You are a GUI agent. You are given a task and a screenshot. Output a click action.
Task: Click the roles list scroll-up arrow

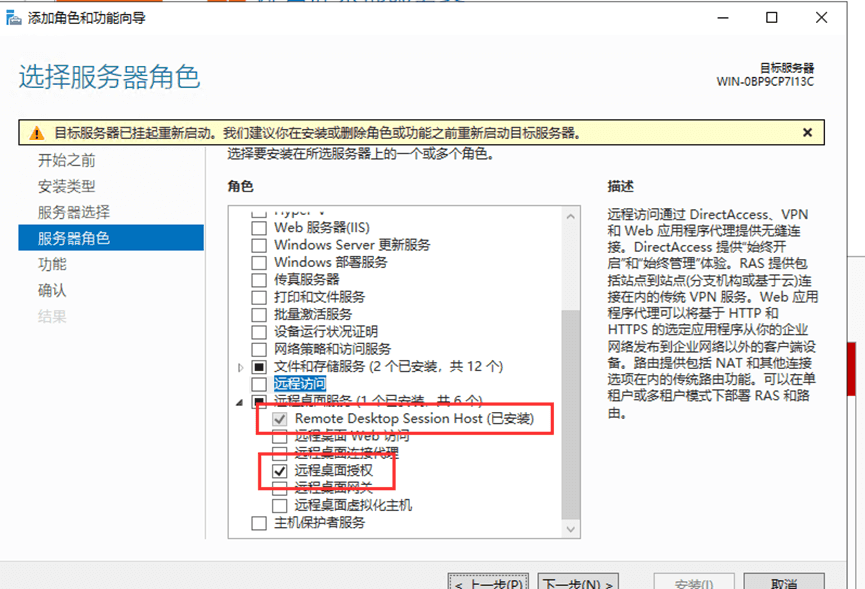(570, 216)
